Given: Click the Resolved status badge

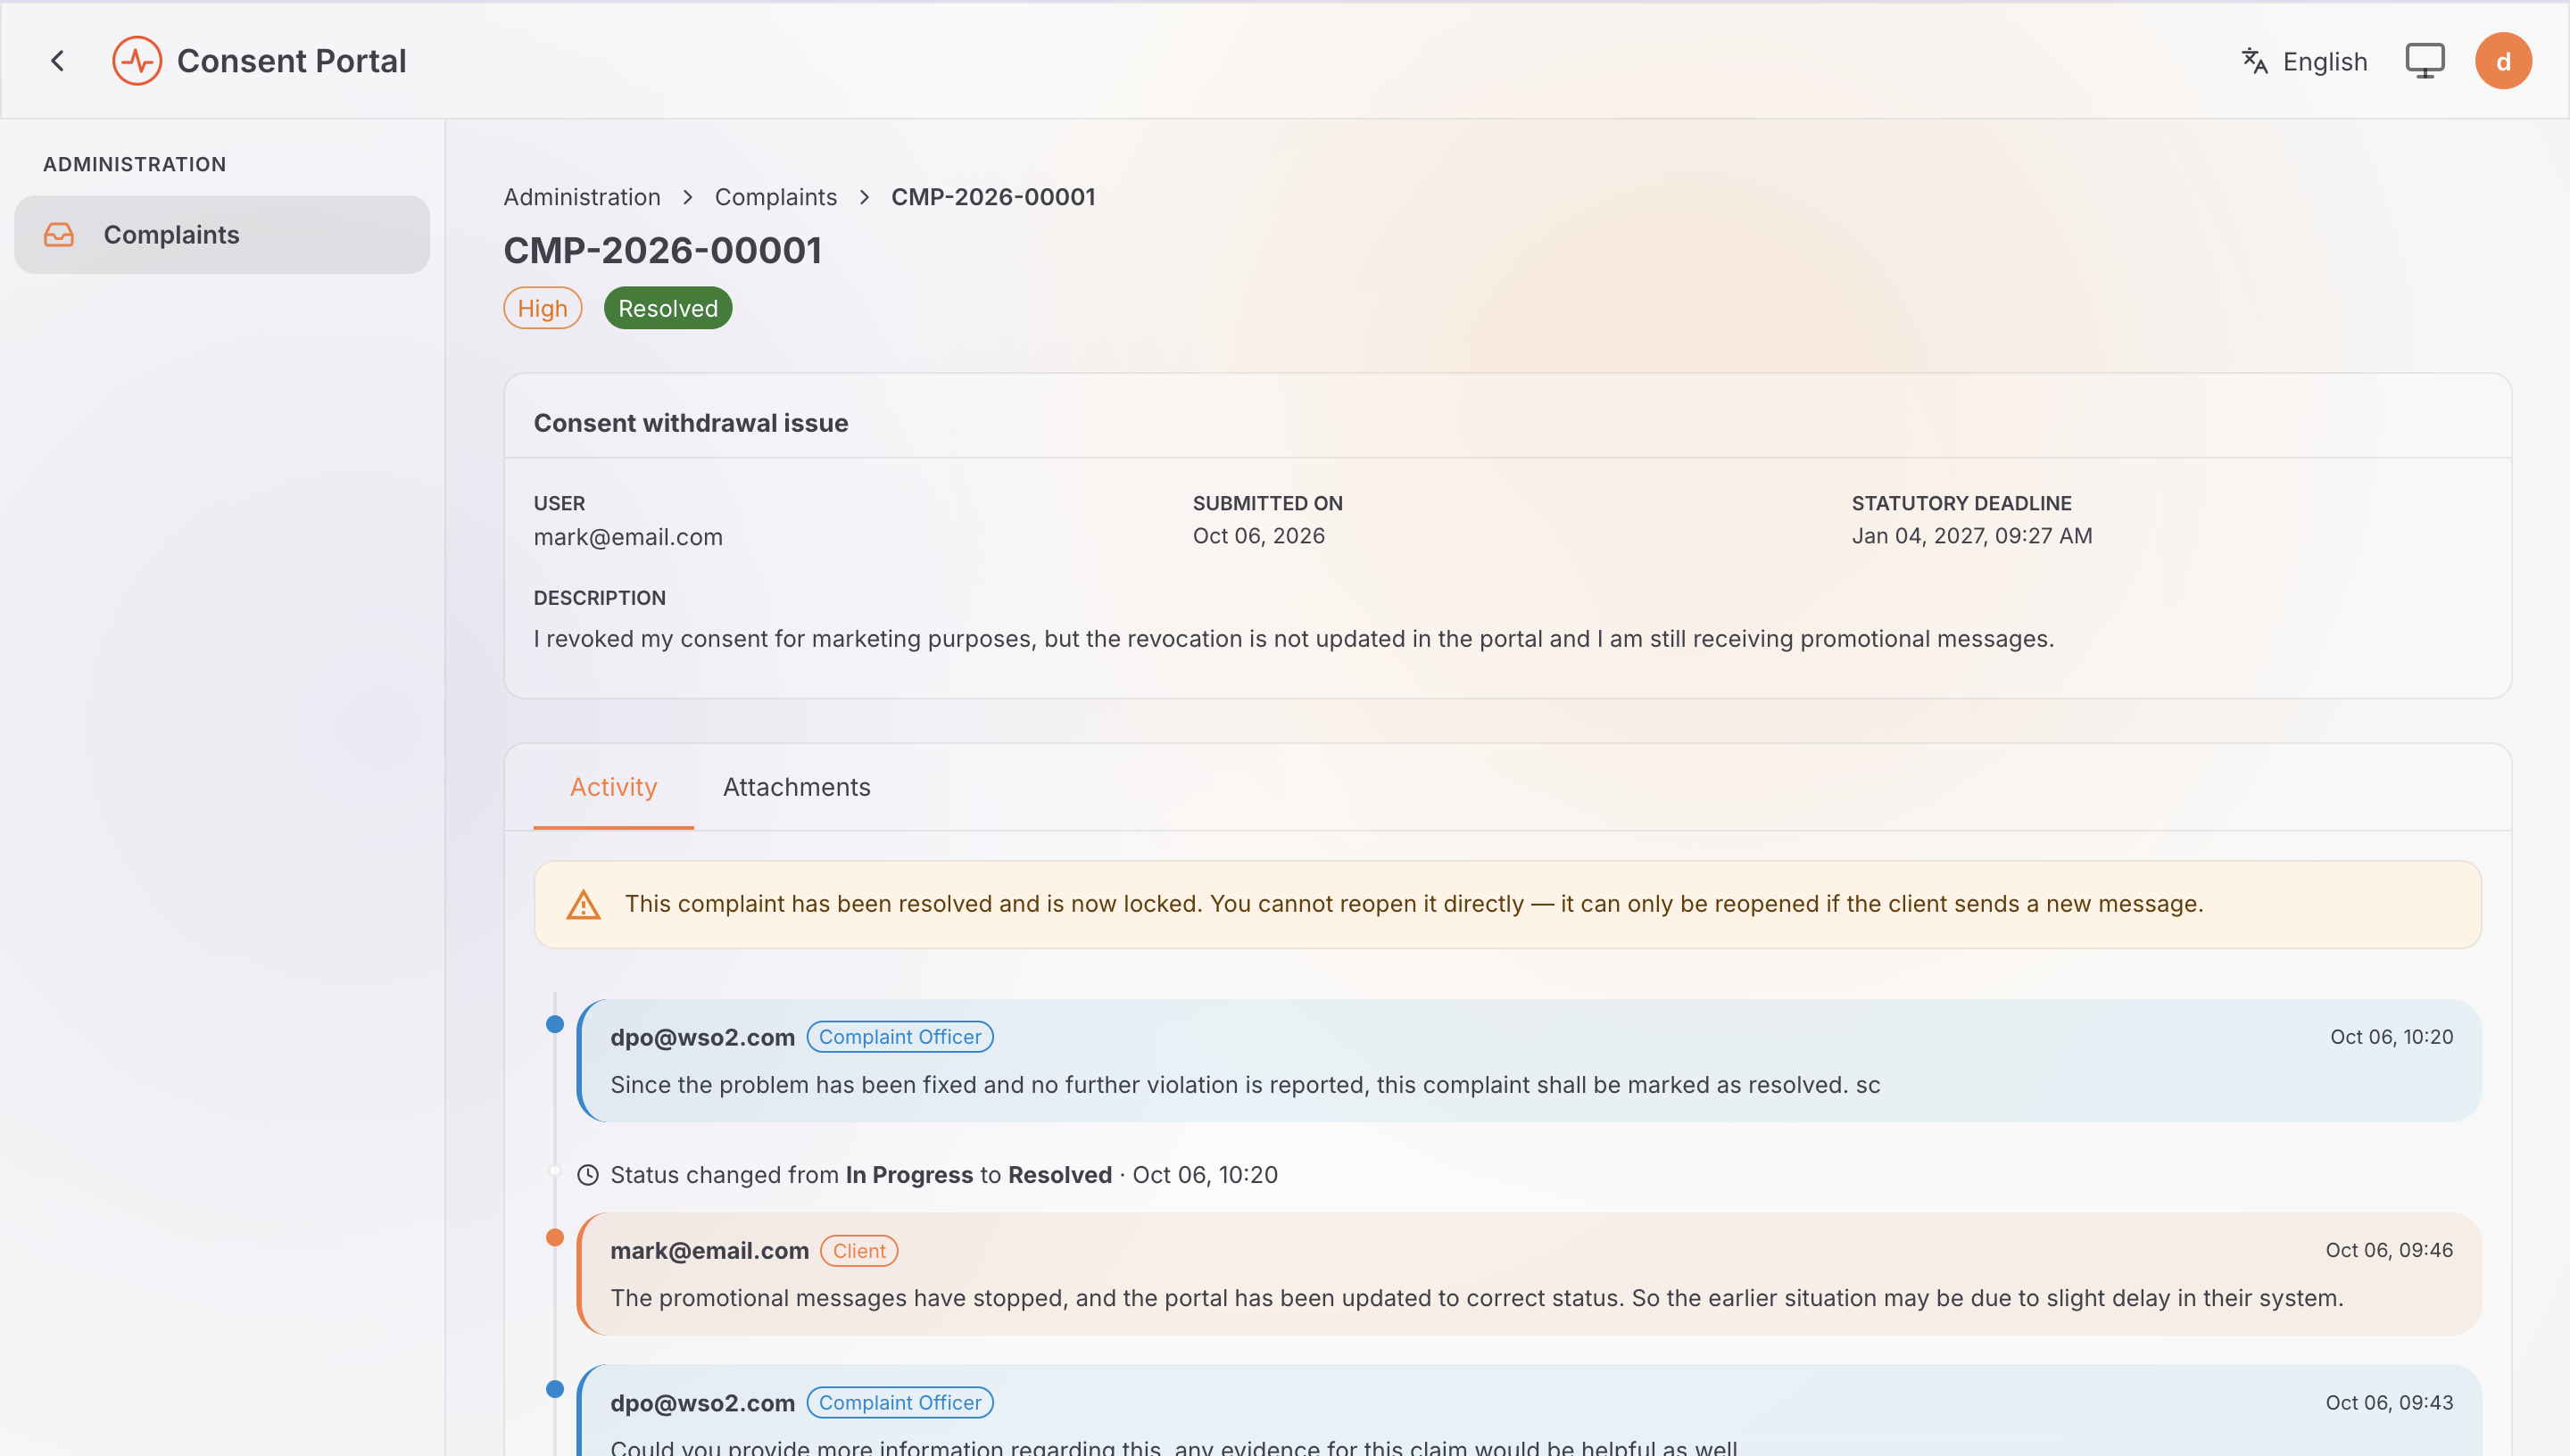Looking at the screenshot, I should 668,308.
